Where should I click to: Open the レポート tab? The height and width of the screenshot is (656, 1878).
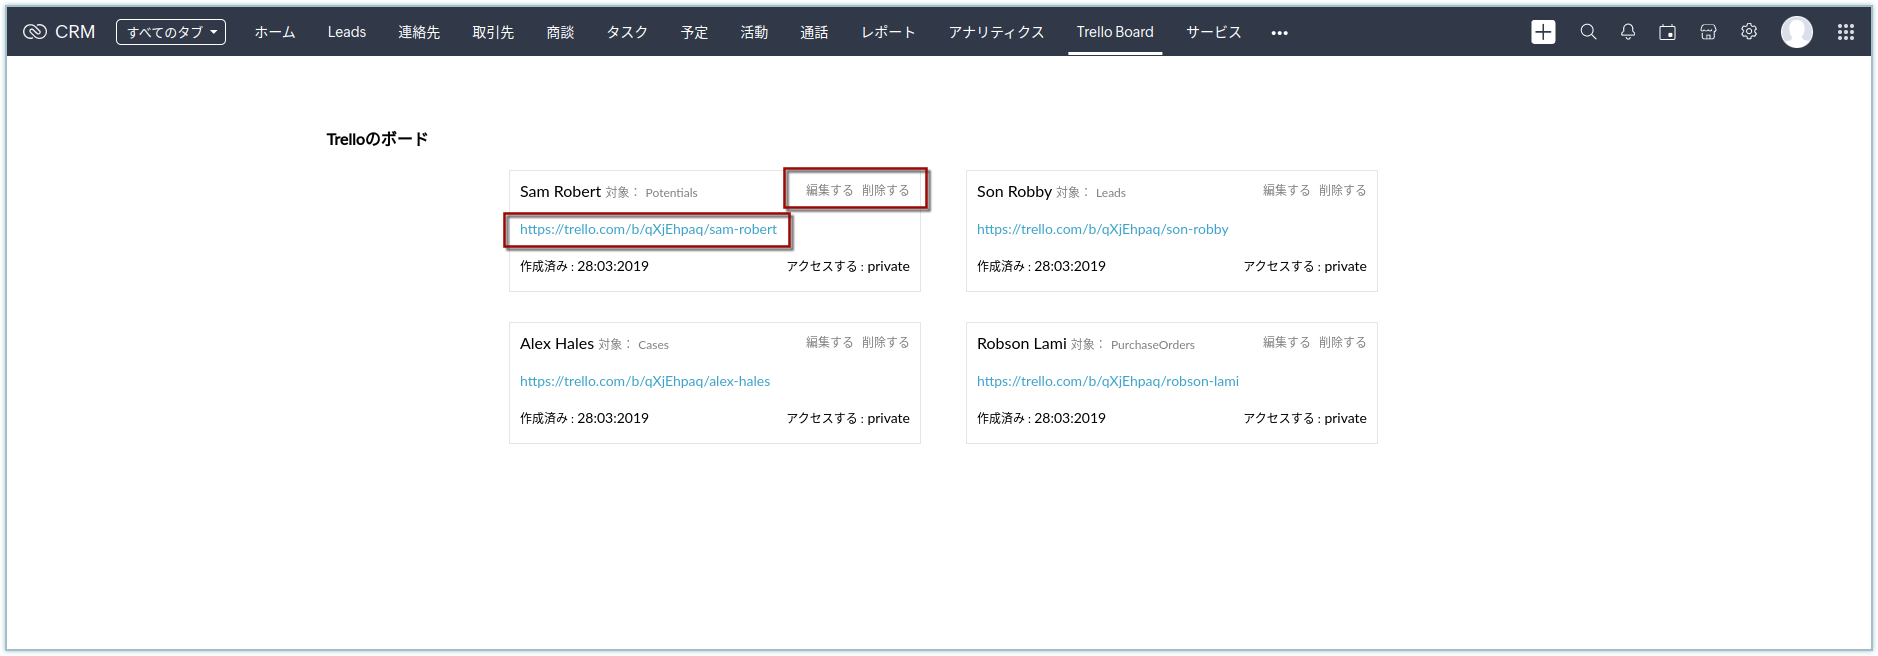[888, 32]
